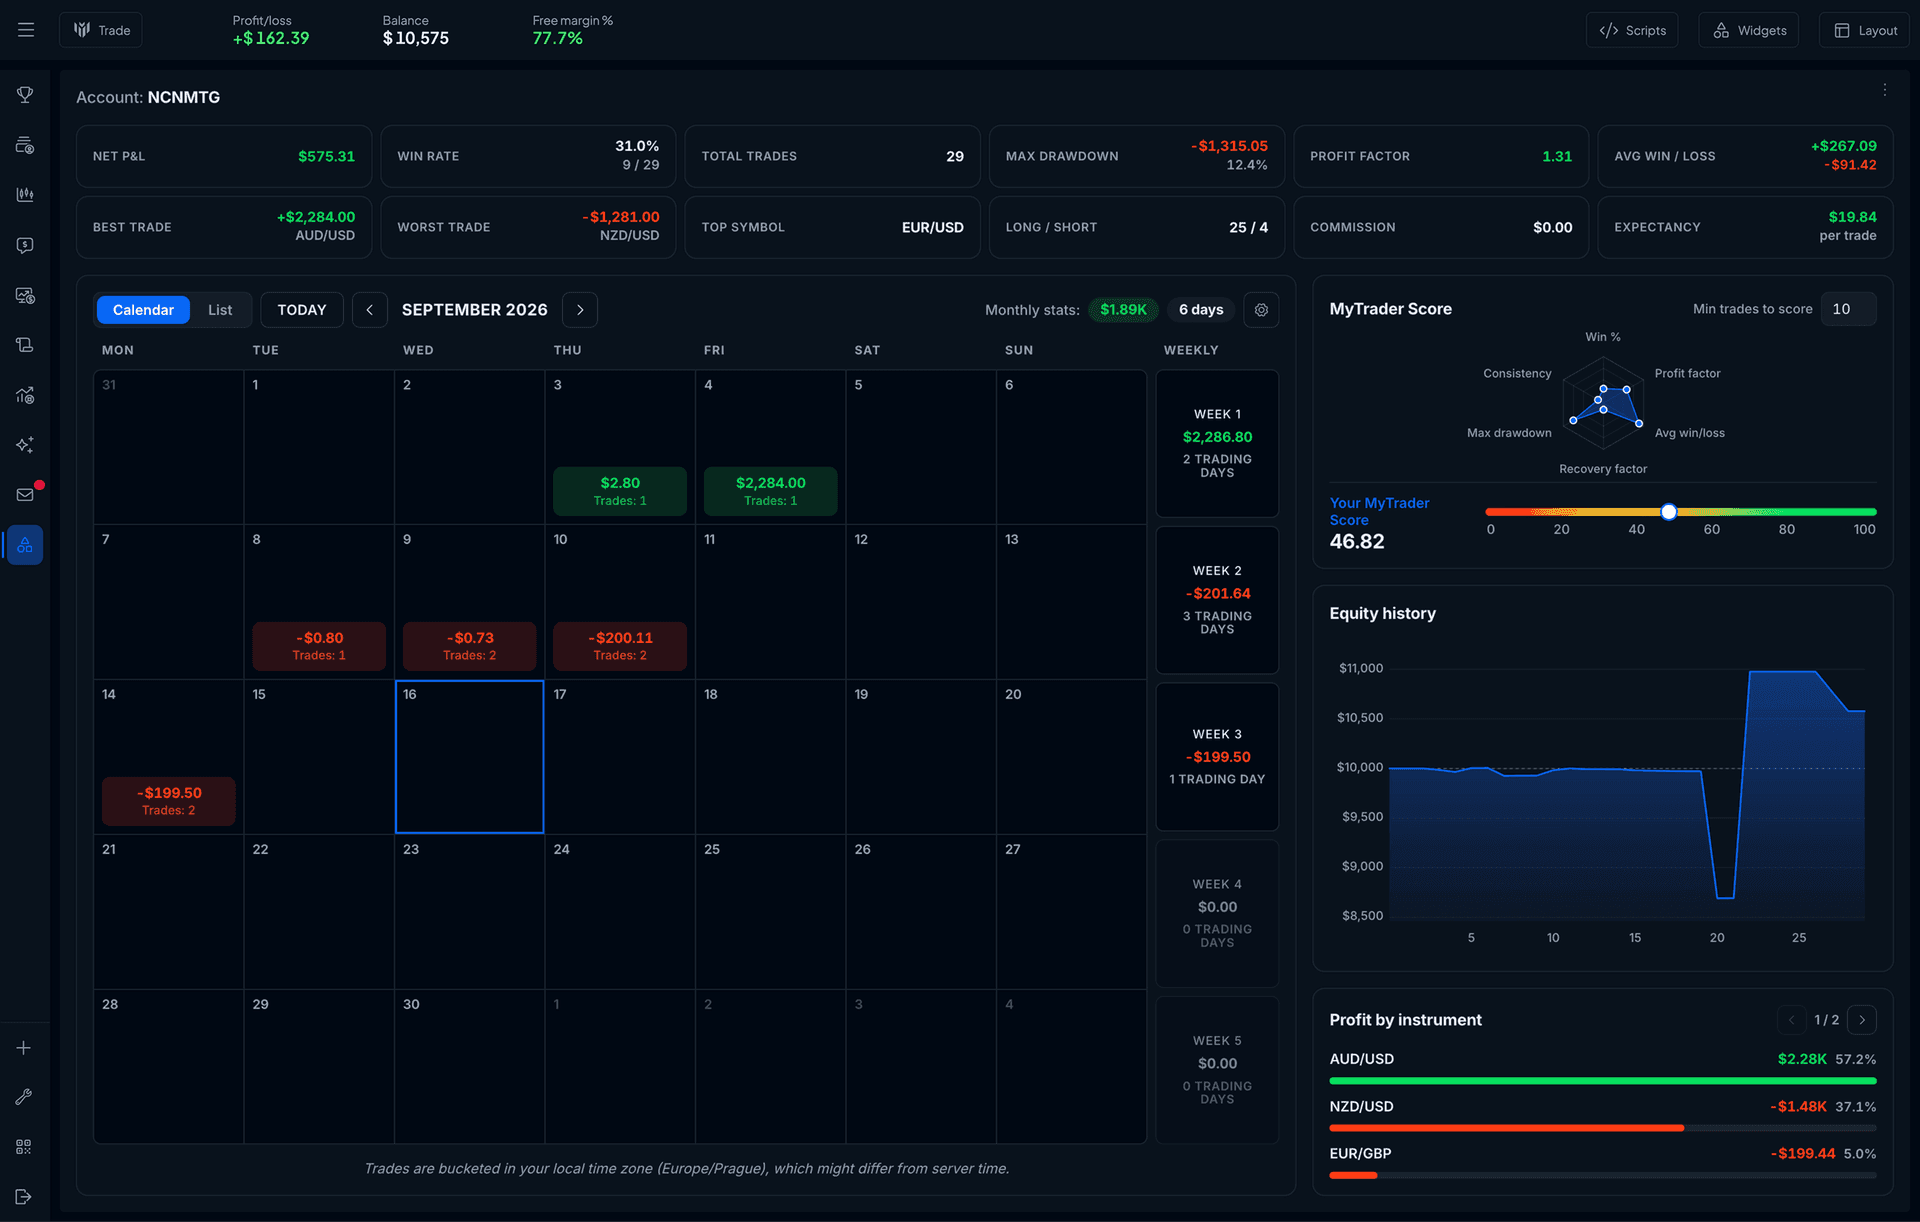Show next page of Profit by instrument
Screen dimensions: 1920x1222
[1862, 1020]
